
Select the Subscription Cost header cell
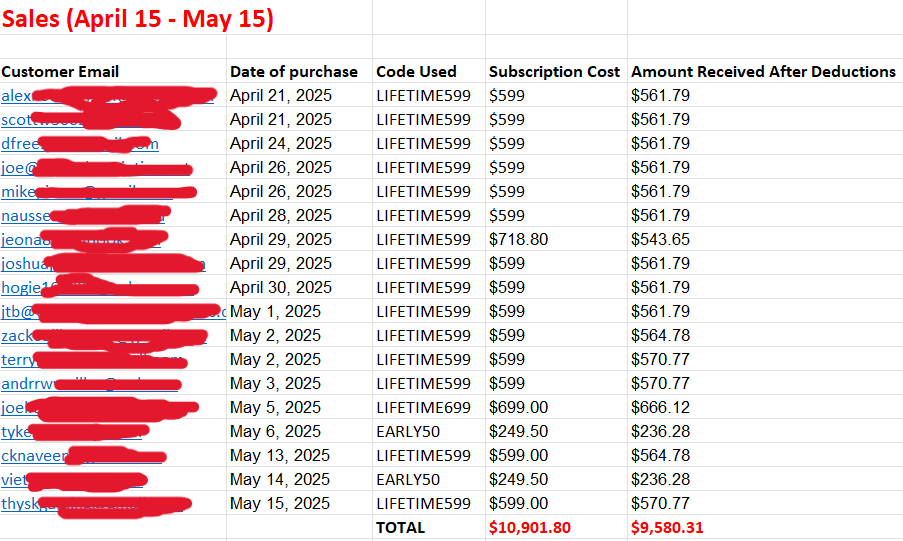[554, 71]
